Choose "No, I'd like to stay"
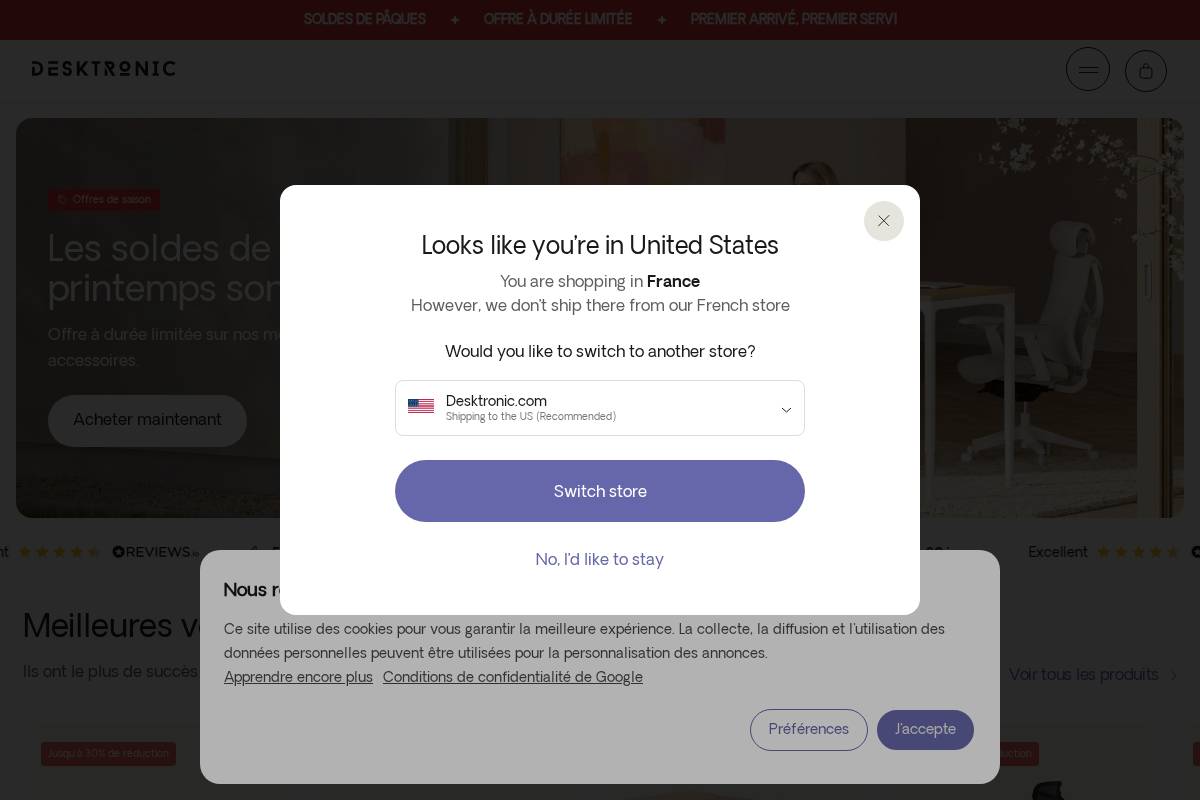Viewport: 1200px width, 800px height. point(600,559)
